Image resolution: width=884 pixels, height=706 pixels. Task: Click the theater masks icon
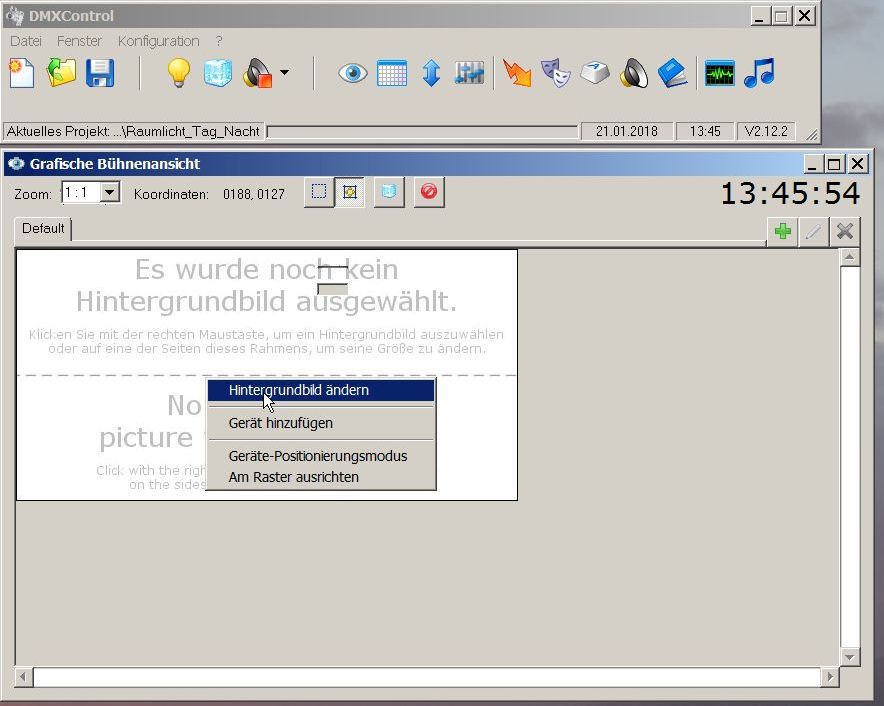[556, 73]
